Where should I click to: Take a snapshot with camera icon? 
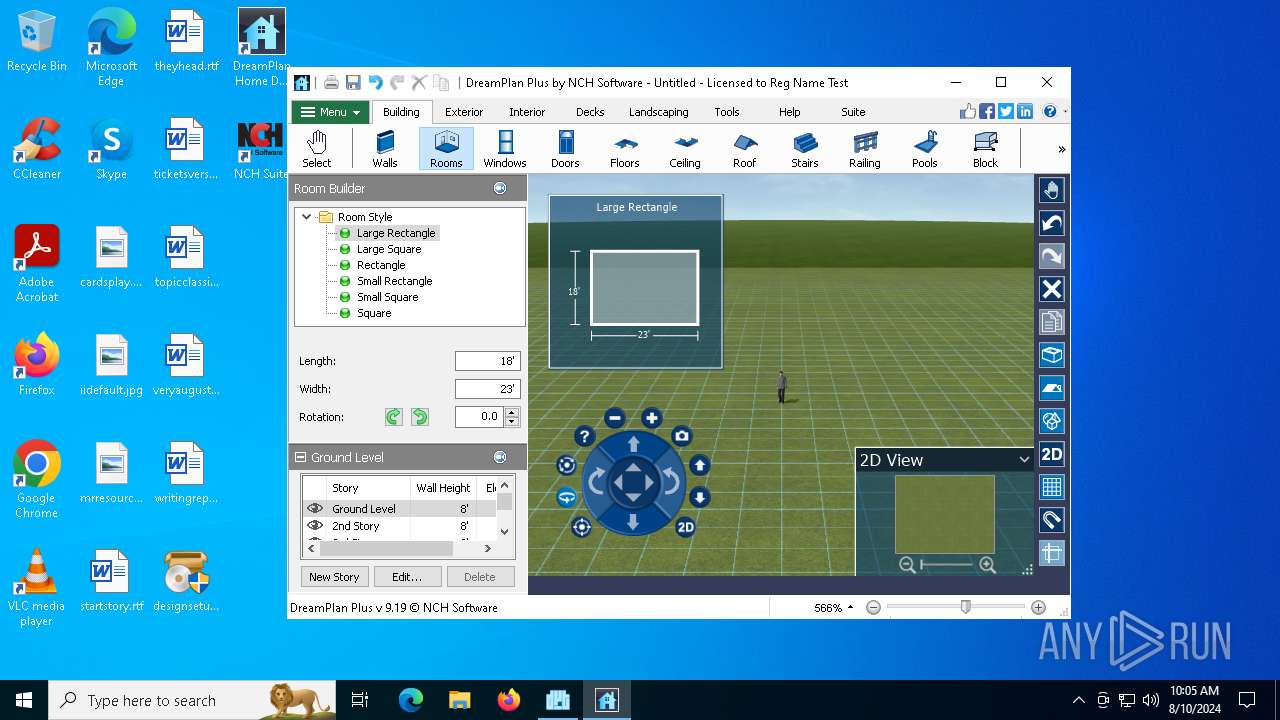(x=681, y=436)
